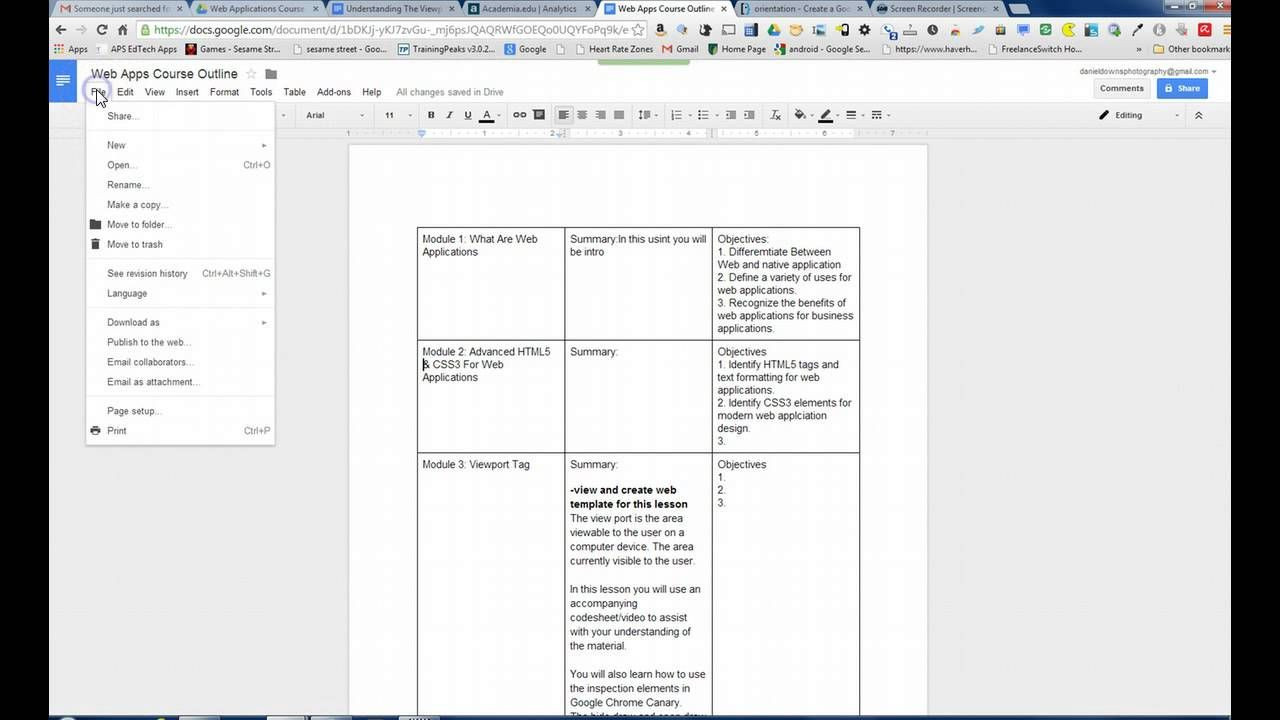Choose Page setup from File menu
The image size is (1280, 720).
180,411
